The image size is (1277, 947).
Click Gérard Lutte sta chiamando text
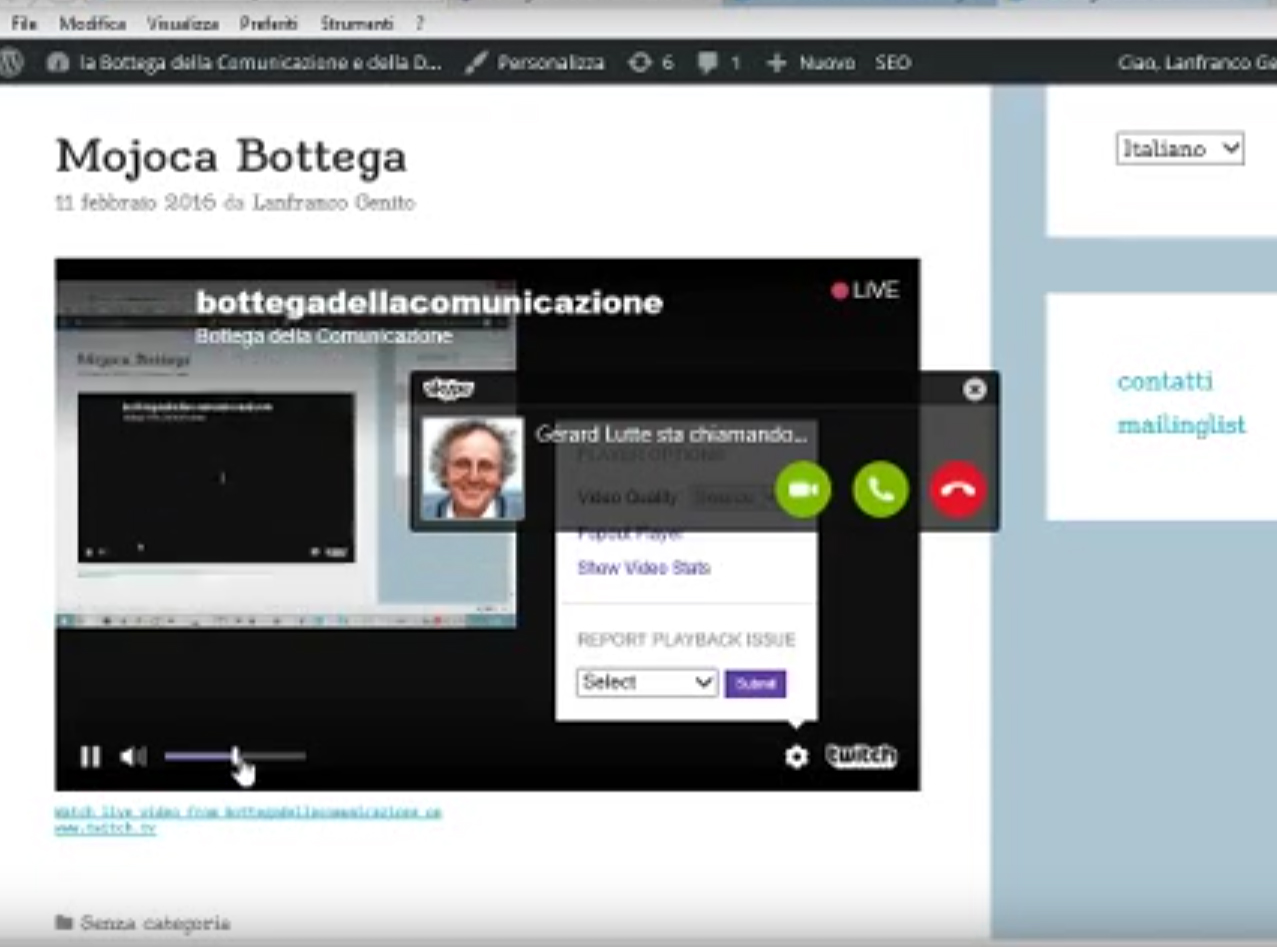pyautogui.click(x=671, y=435)
